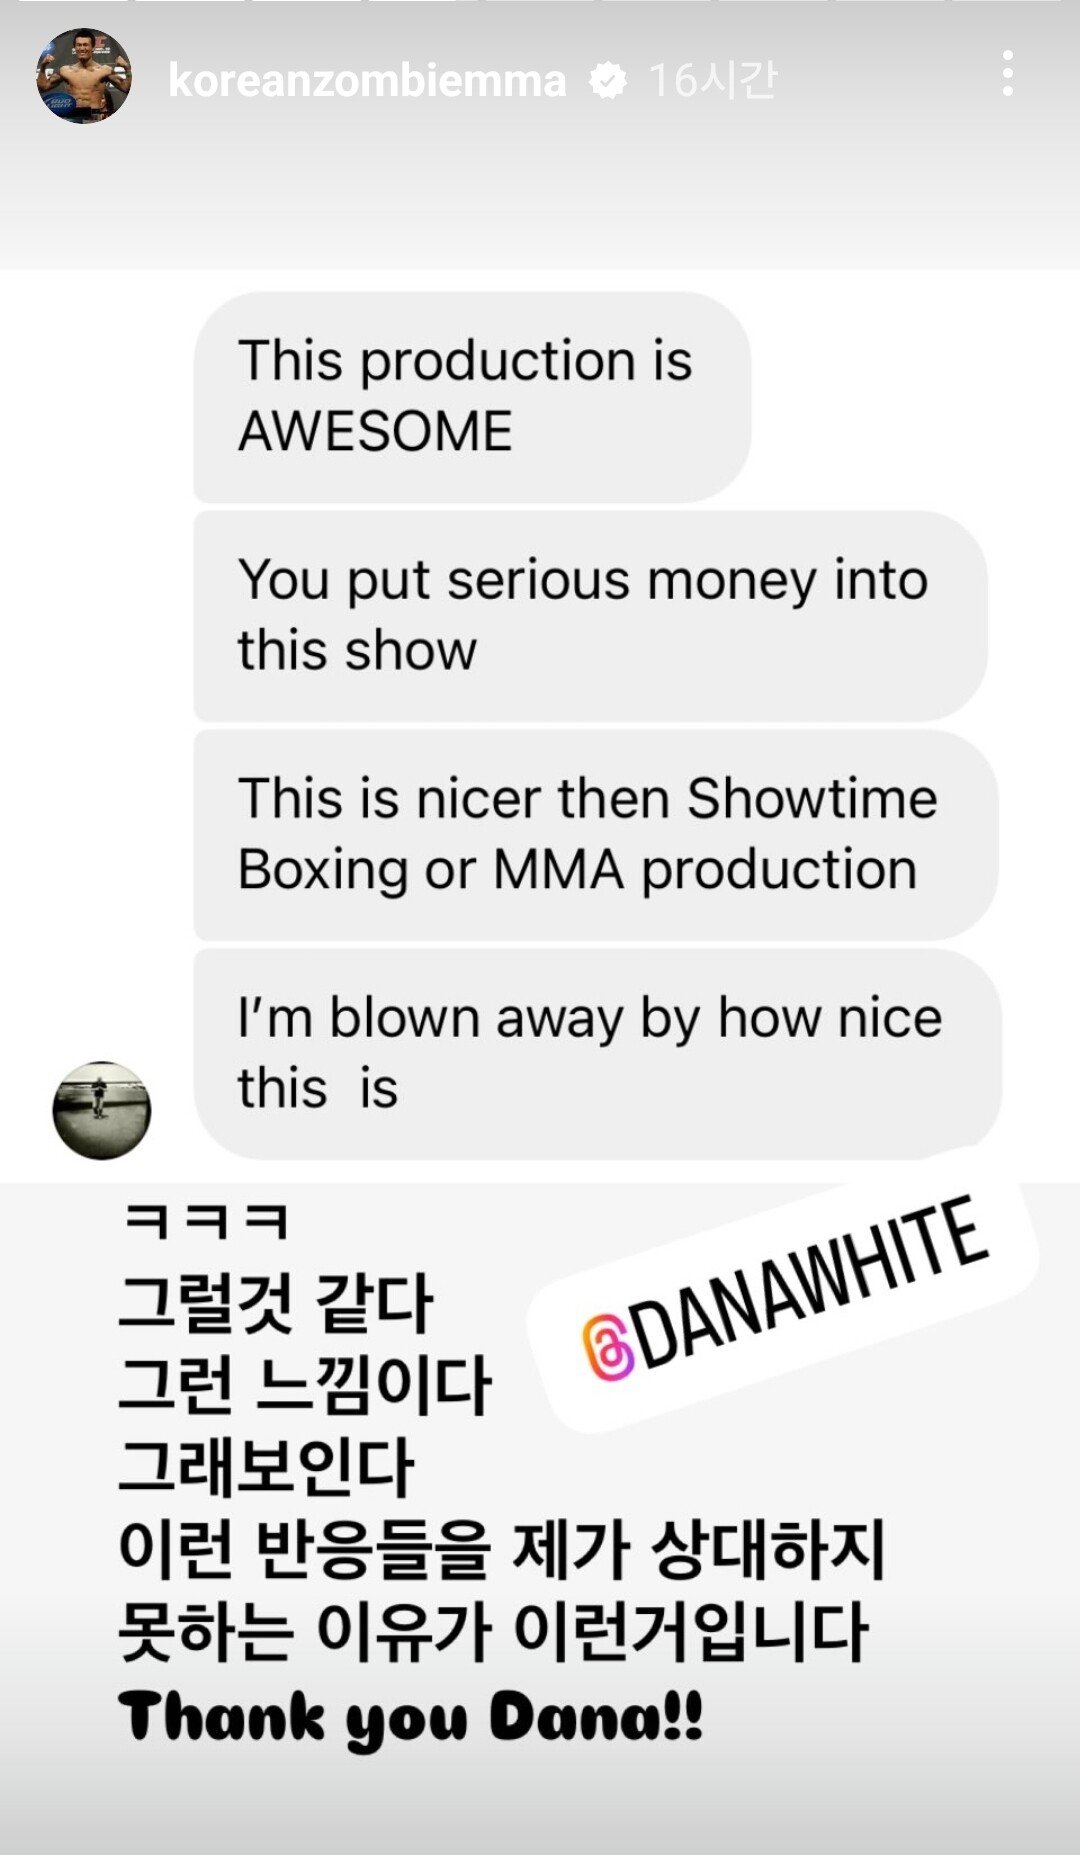Viewport: 1080px width, 1855px height.
Task: Click the 그럴것 같다 text line
Action: tap(275, 1303)
